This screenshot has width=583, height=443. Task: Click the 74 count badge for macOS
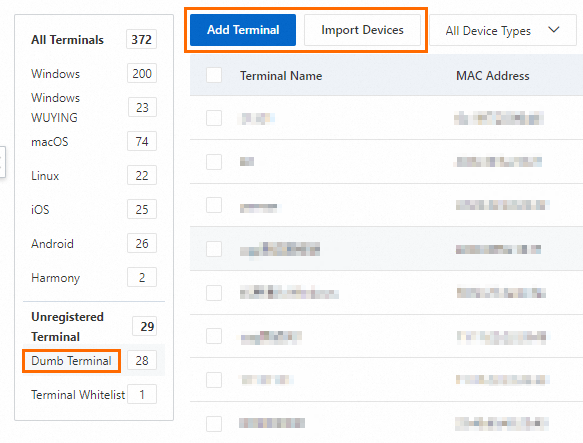click(142, 141)
